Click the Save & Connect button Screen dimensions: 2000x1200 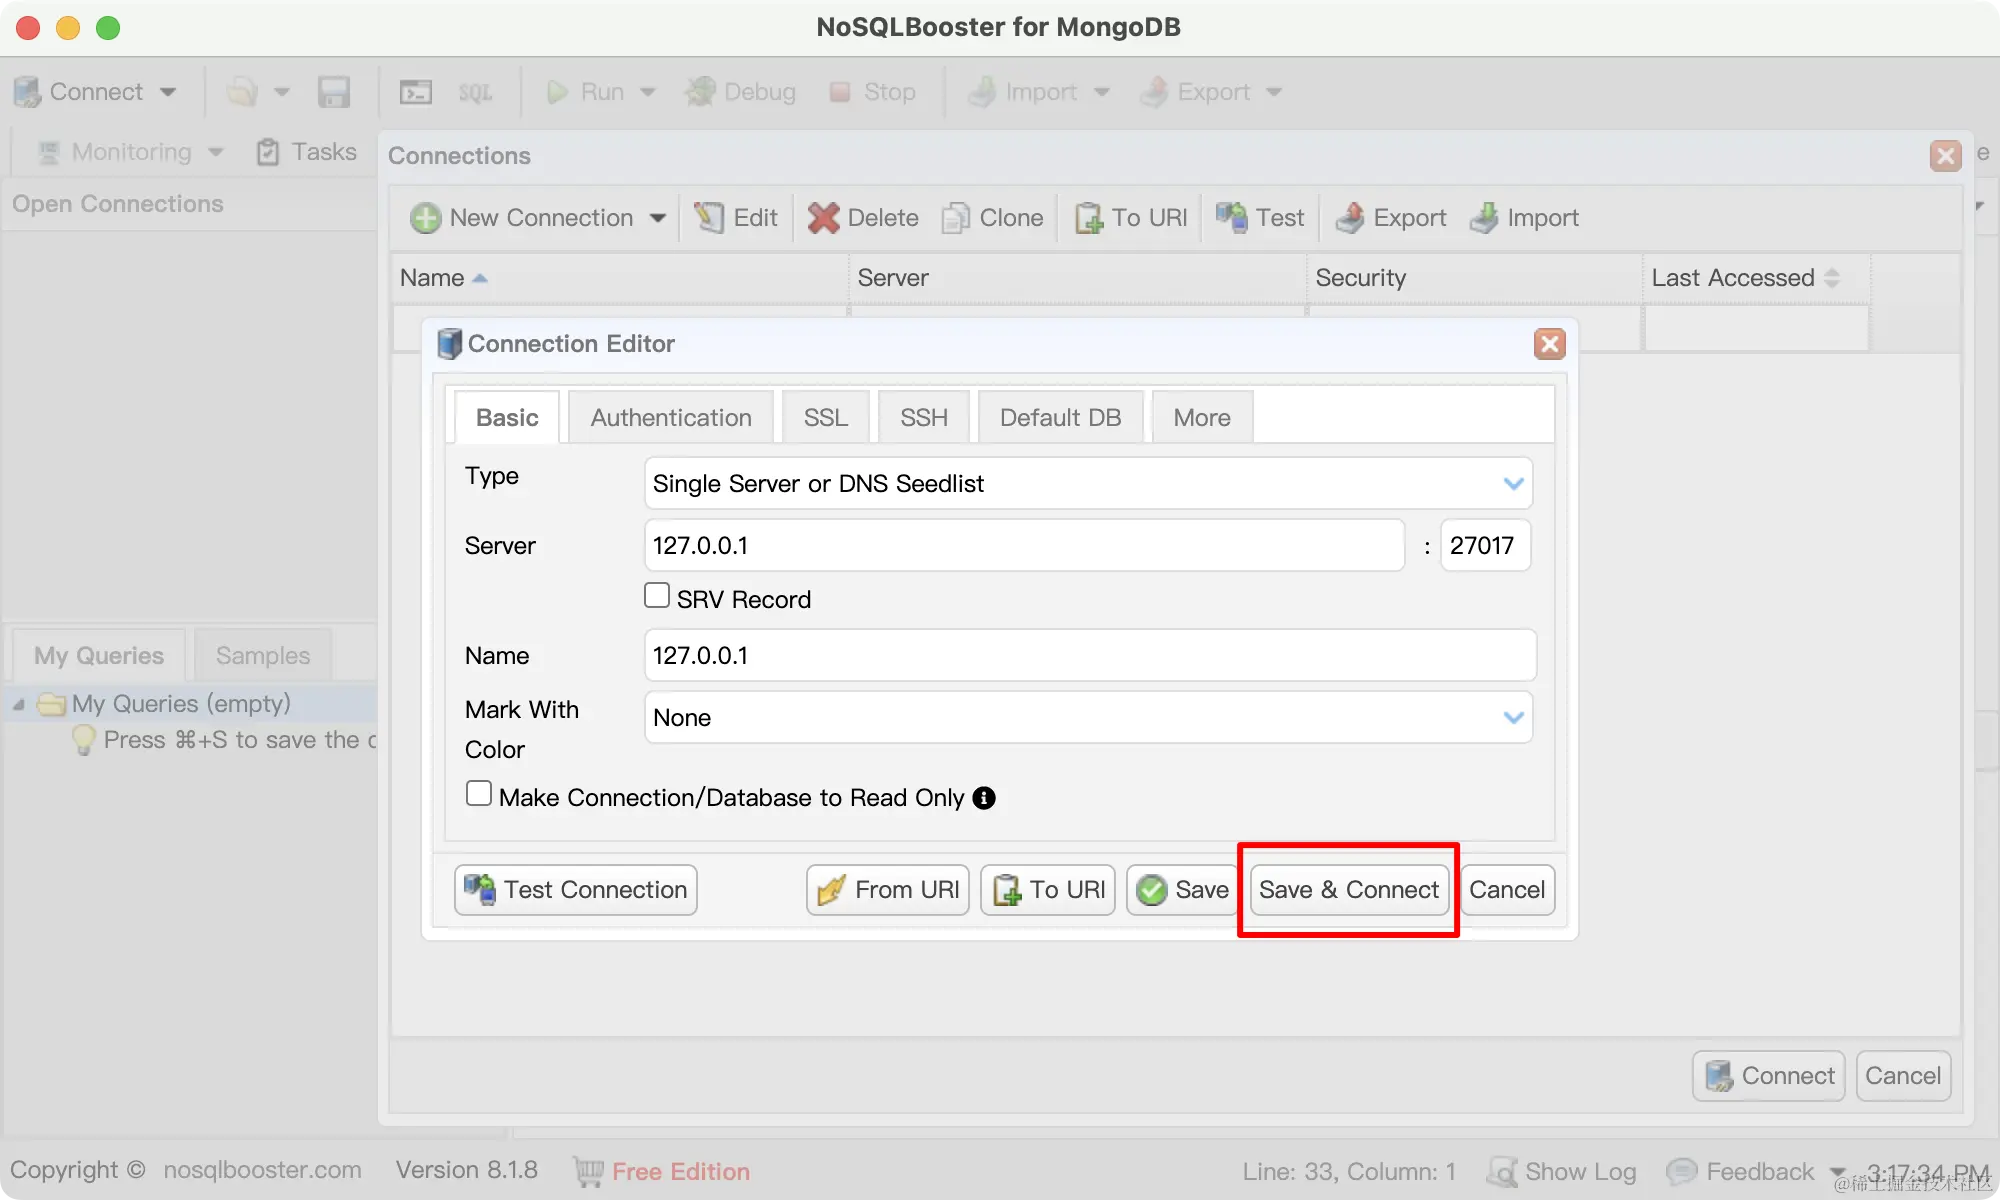(x=1348, y=889)
